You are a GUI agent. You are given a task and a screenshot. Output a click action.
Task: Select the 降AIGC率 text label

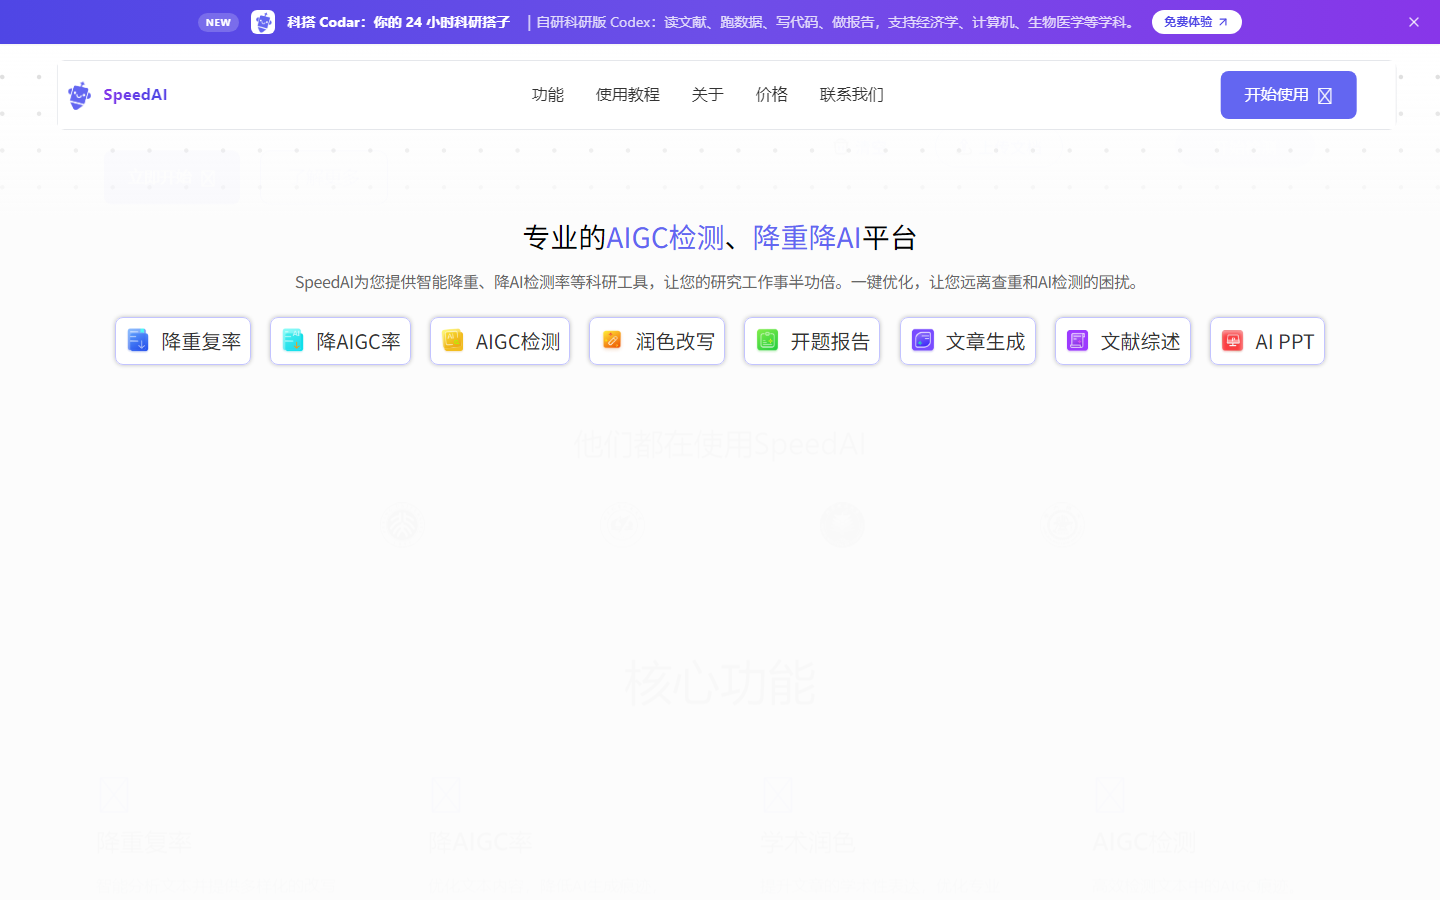[358, 342]
